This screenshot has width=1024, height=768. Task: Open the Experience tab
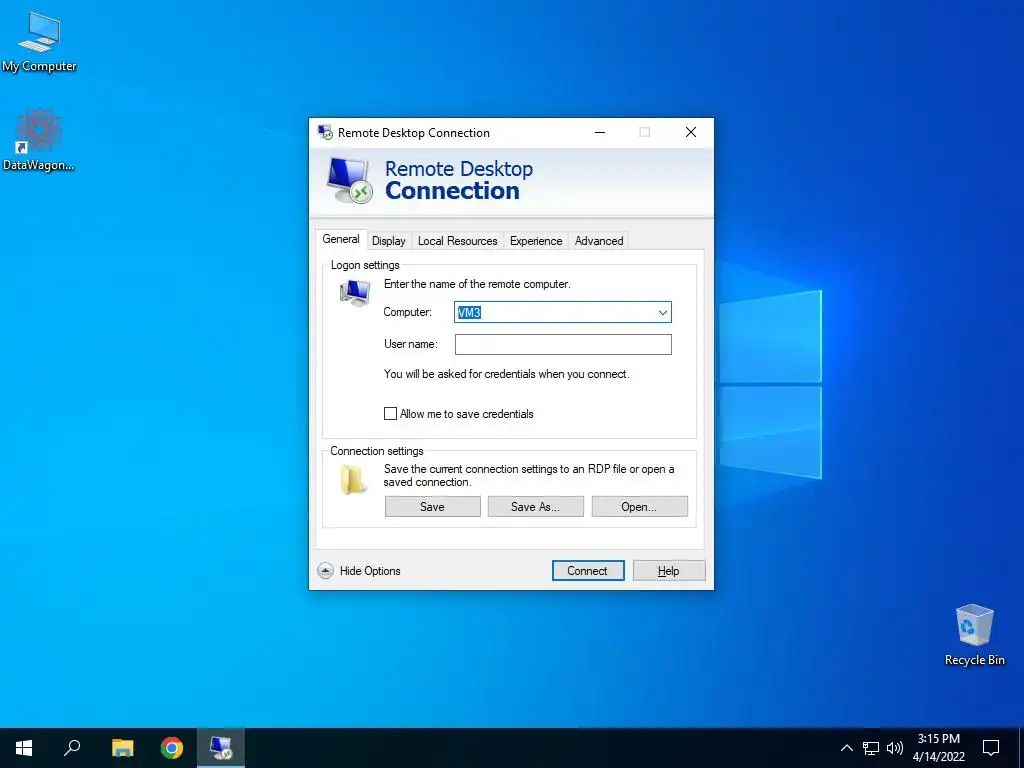point(536,241)
